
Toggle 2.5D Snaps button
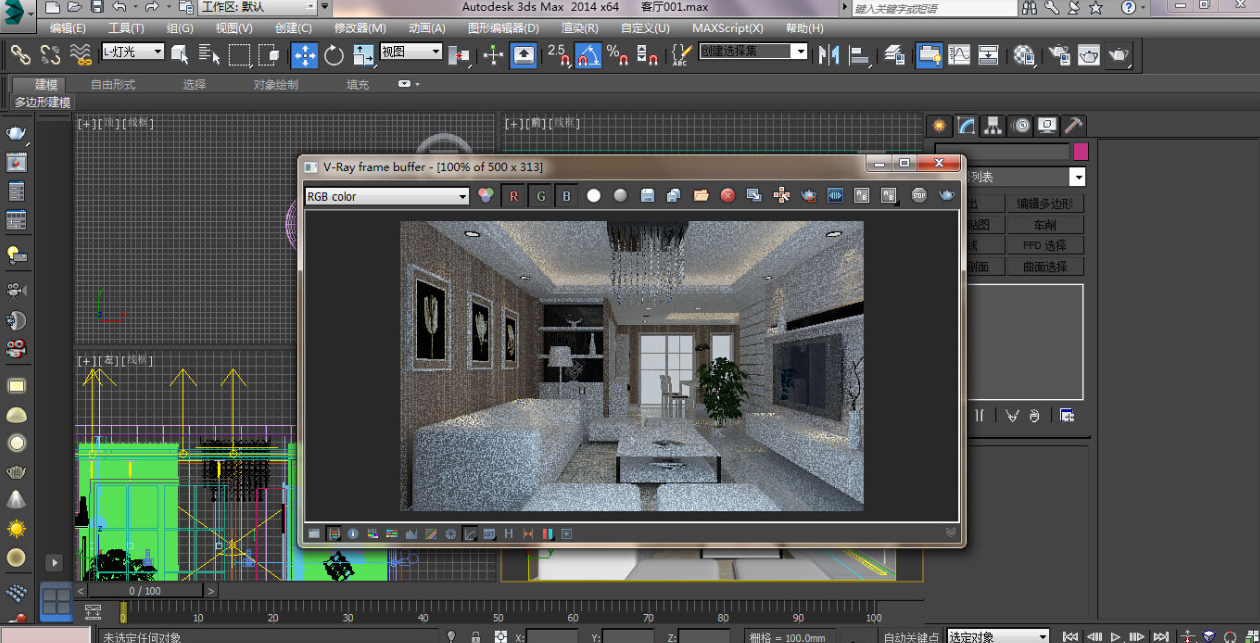click(558, 54)
